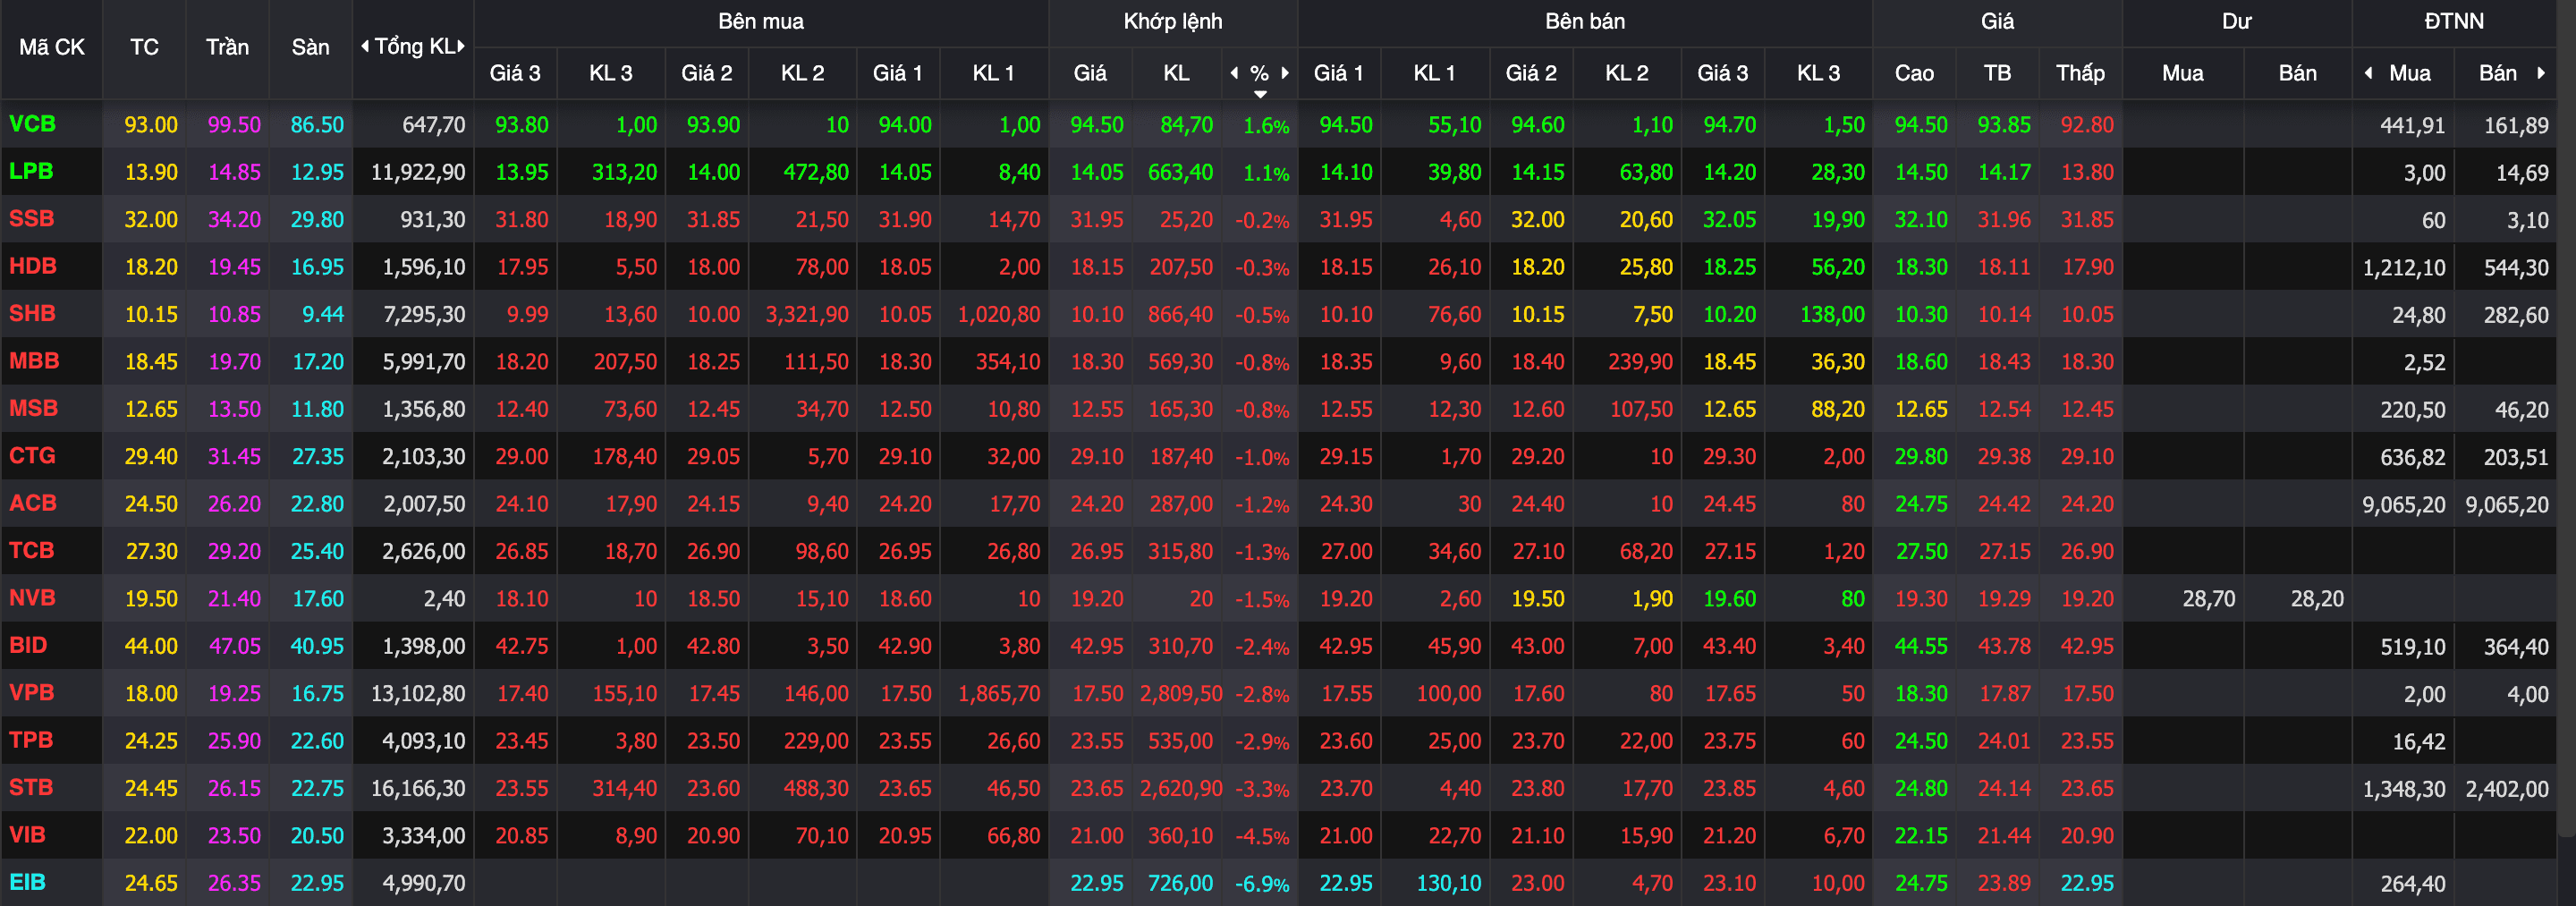Toggle the sort indicator under % column
The image size is (2576, 906).
click(1260, 94)
